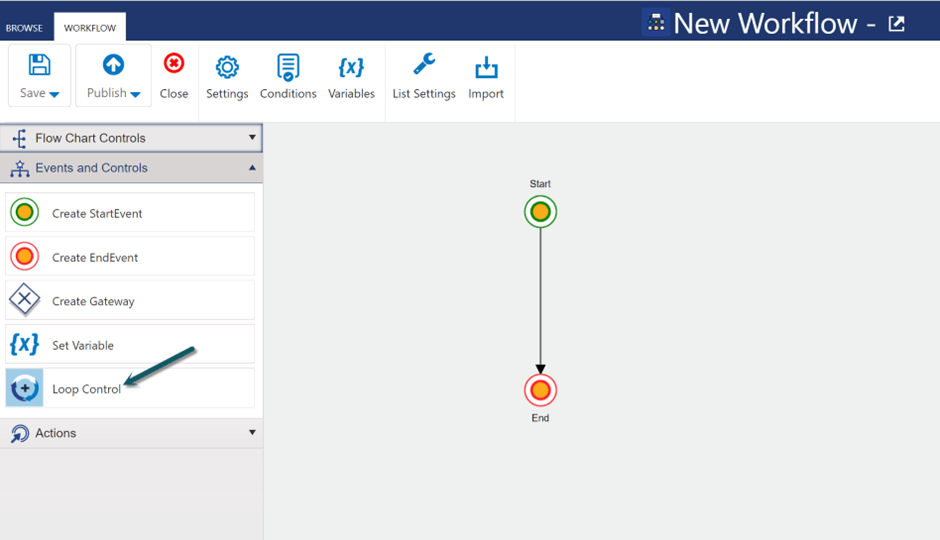Open the Conditions toolbar icon
This screenshot has width=940, height=540.
click(x=288, y=68)
